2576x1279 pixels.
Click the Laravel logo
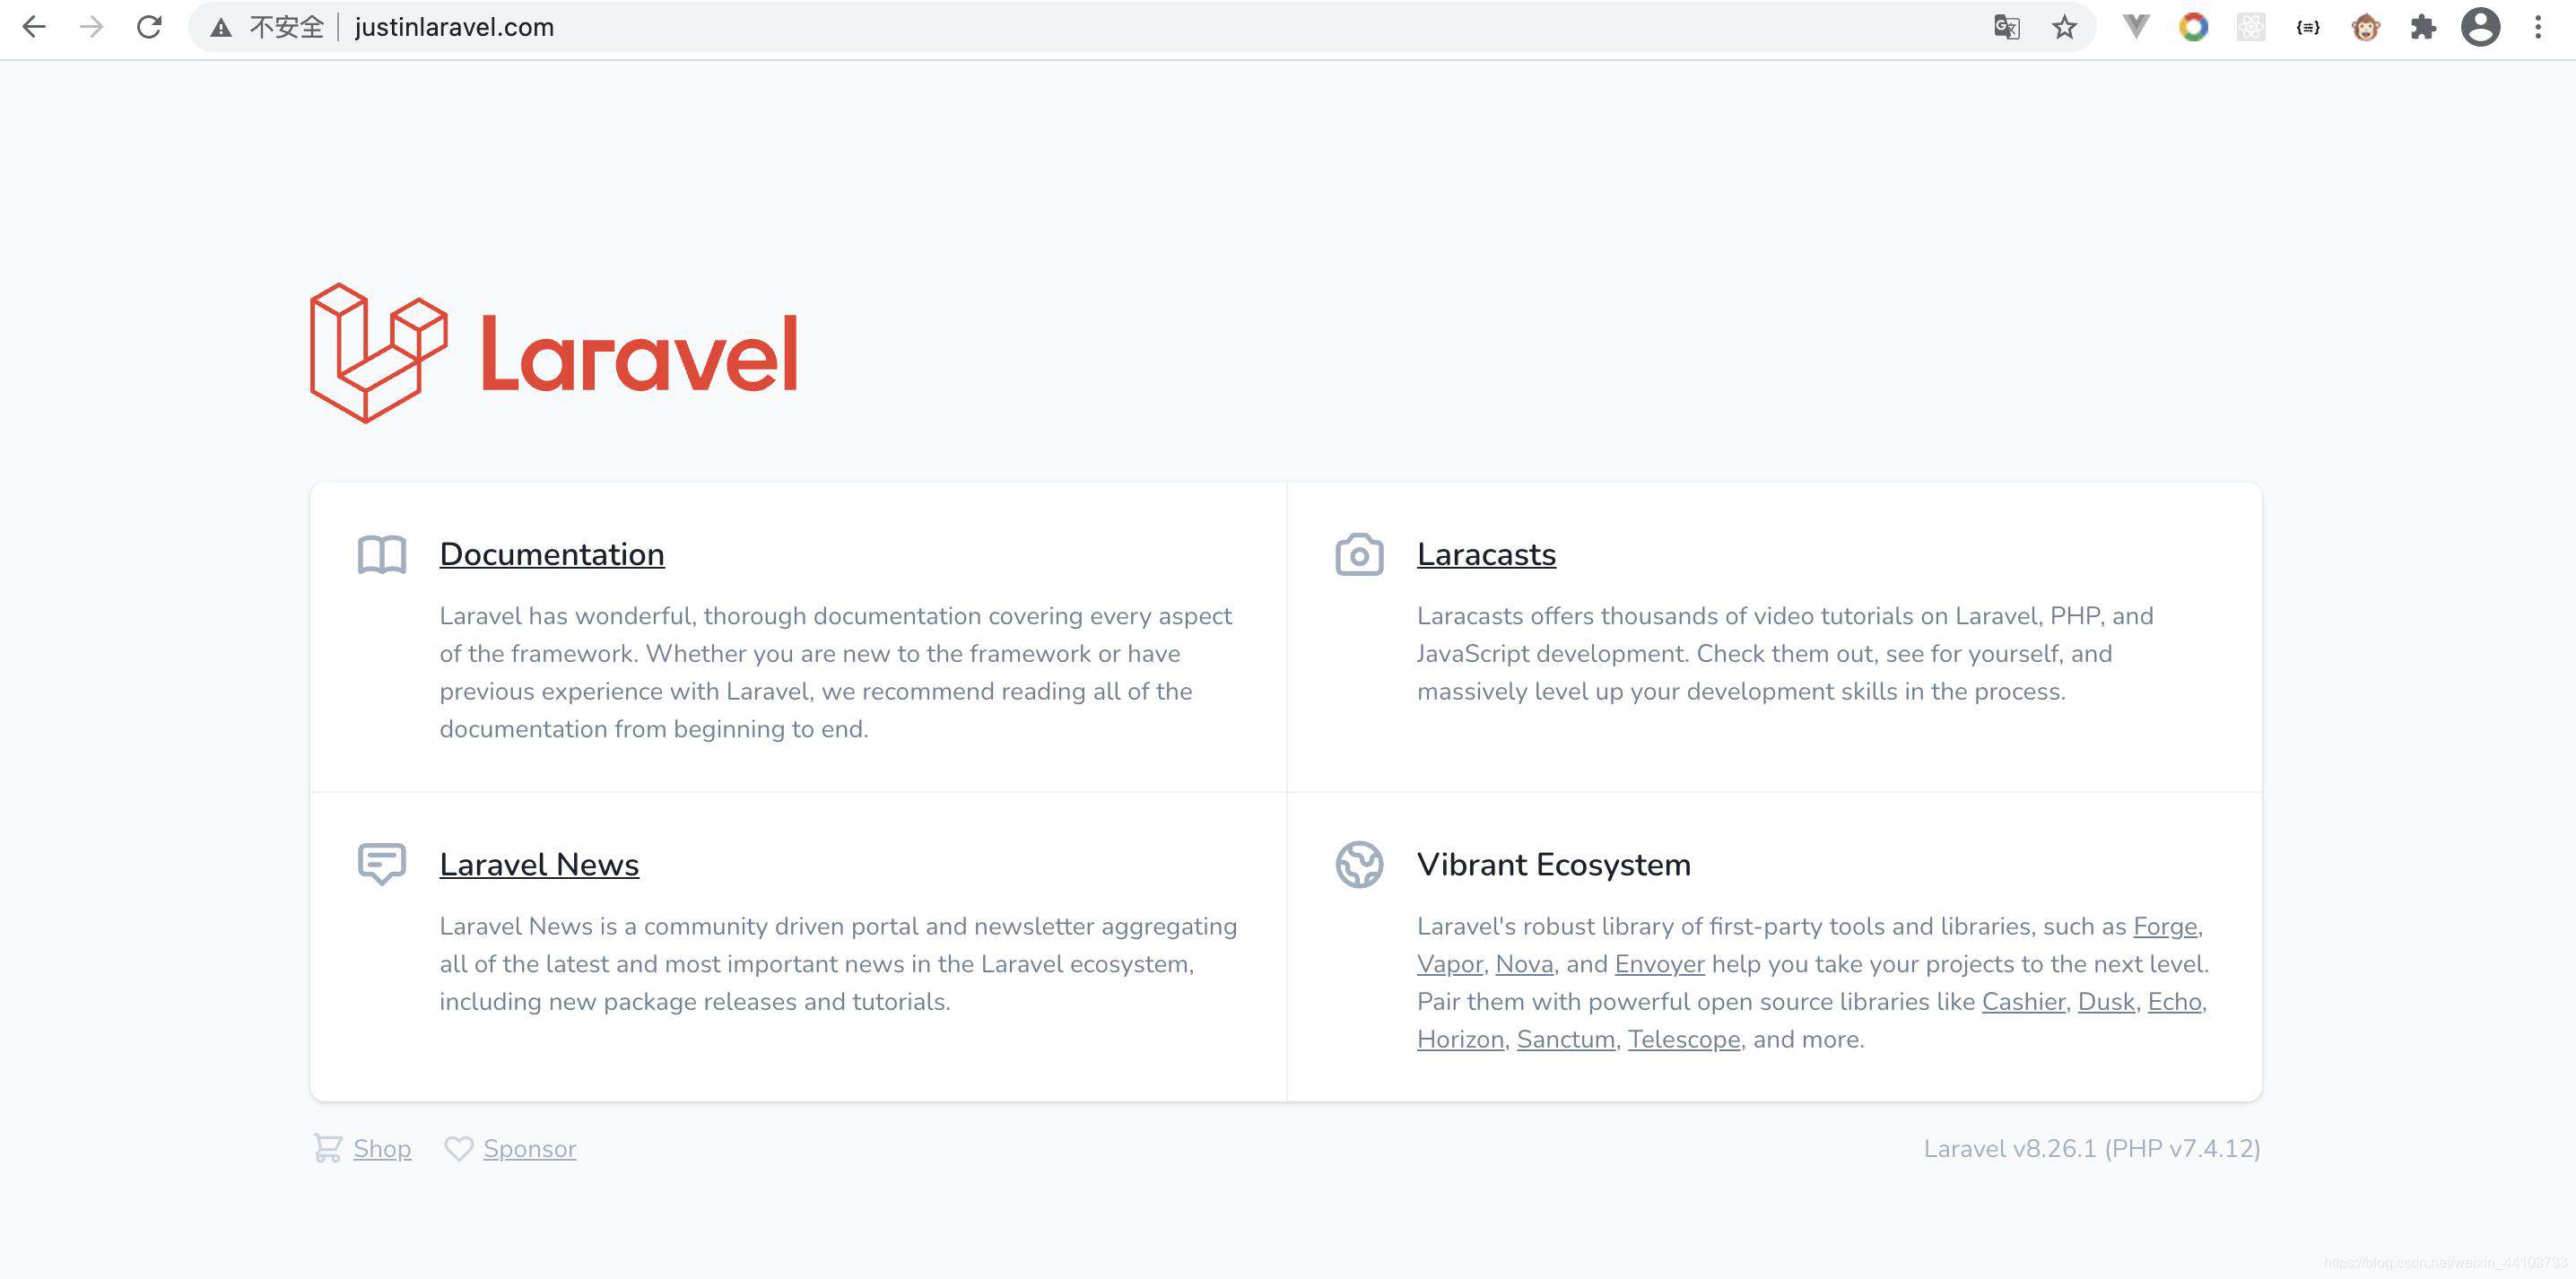[554, 353]
